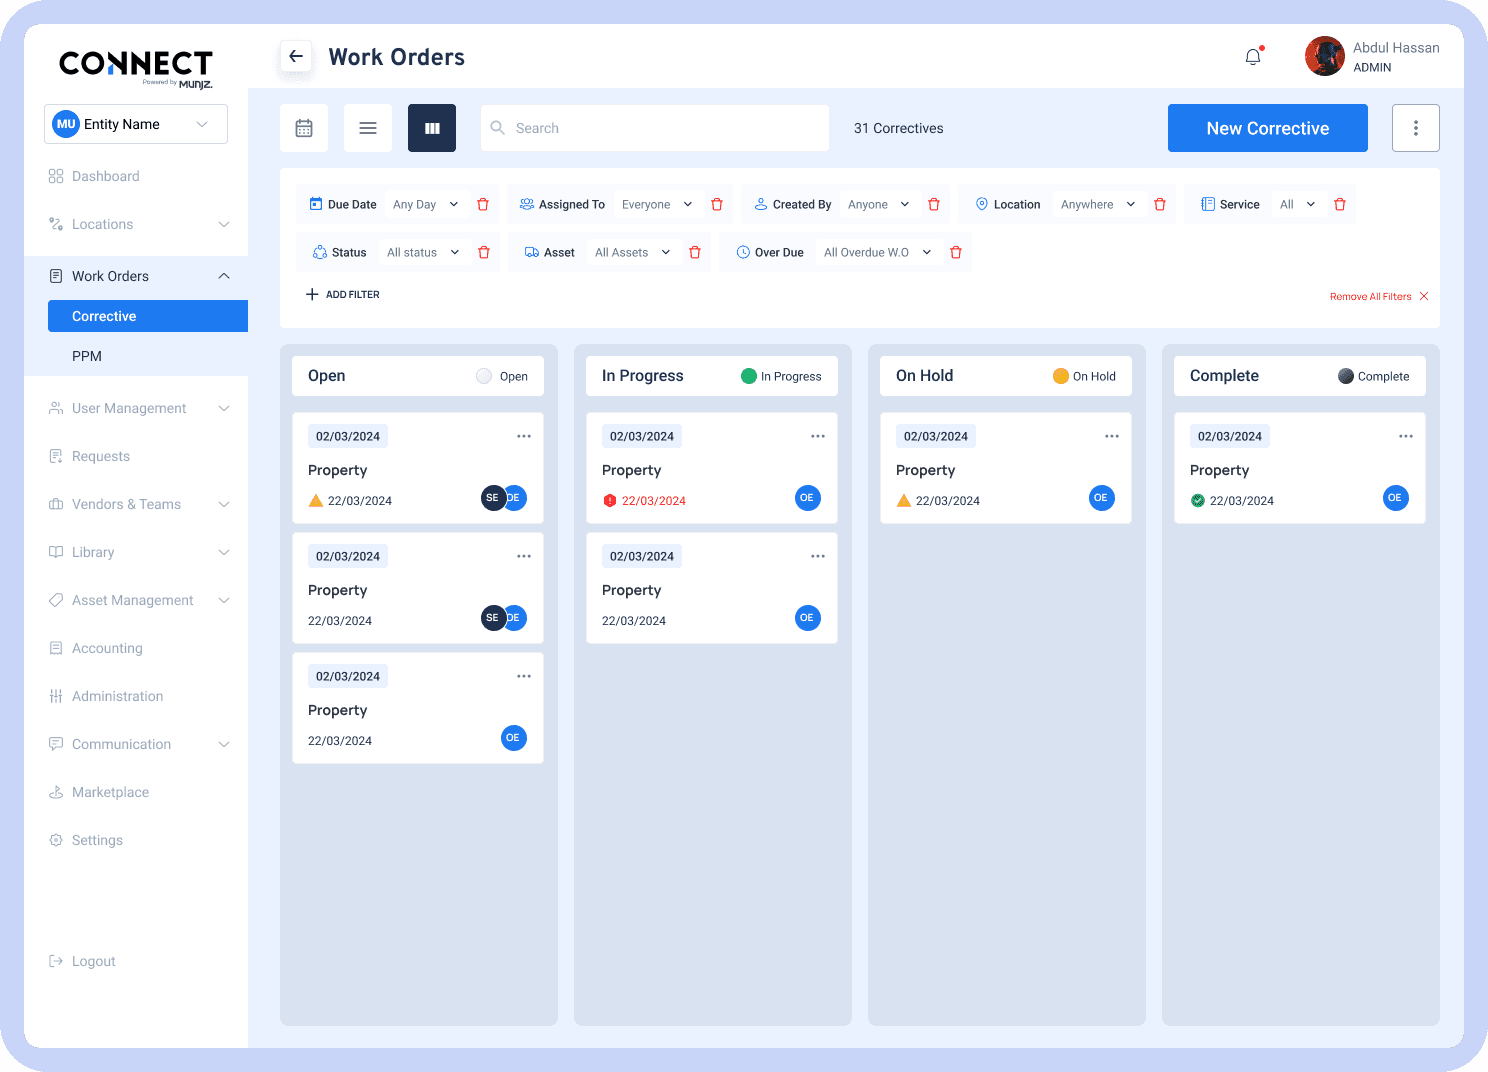Switch to calendar view of work orders
The width and height of the screenshot is (1488, 1072).
pos(303,127)
